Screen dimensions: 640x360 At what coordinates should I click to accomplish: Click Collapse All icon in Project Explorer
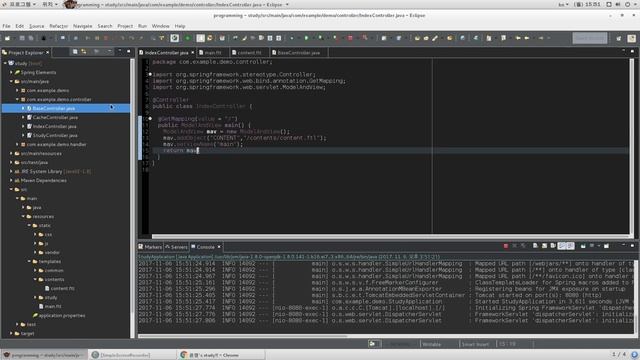tap(75, 52)
